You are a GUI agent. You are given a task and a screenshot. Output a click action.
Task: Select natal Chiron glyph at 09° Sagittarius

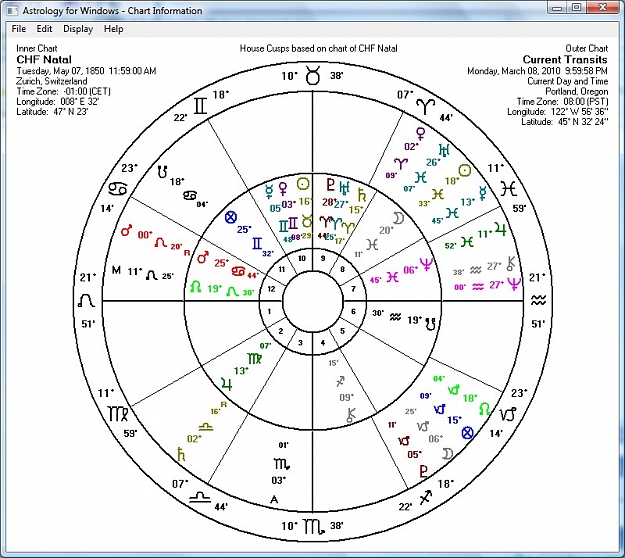pyautogui.click(x=351, y=415)
